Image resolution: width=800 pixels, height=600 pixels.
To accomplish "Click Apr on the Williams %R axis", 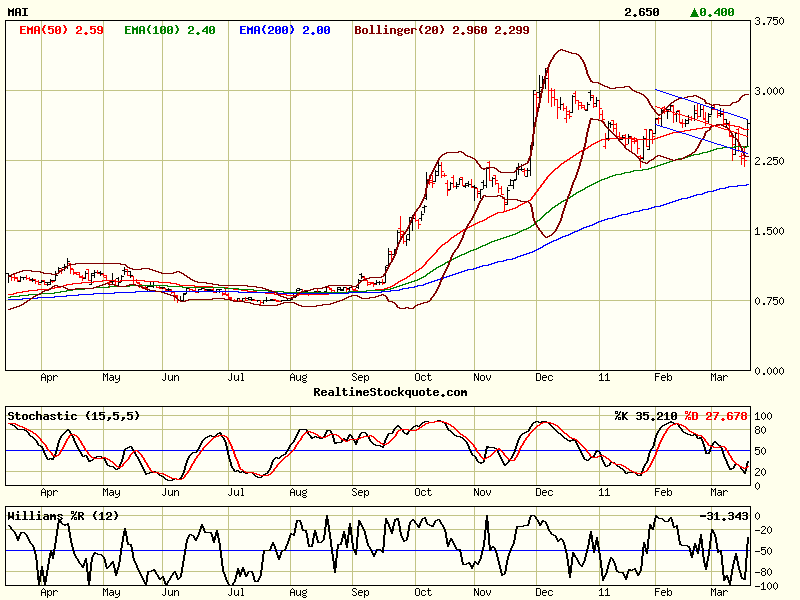I will pos(49,593).
